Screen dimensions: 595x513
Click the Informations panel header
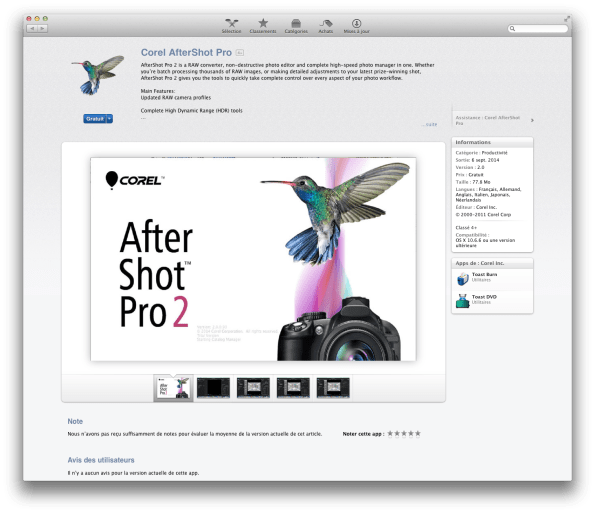tap(492, 142)
